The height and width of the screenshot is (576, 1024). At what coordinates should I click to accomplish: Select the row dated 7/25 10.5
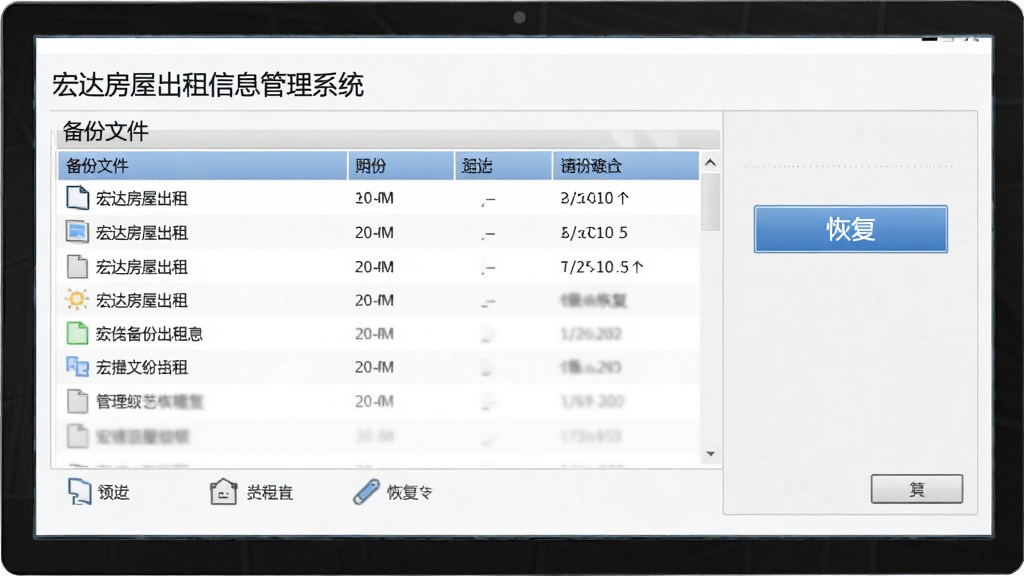pyautogui.click(x=379, y=266)
